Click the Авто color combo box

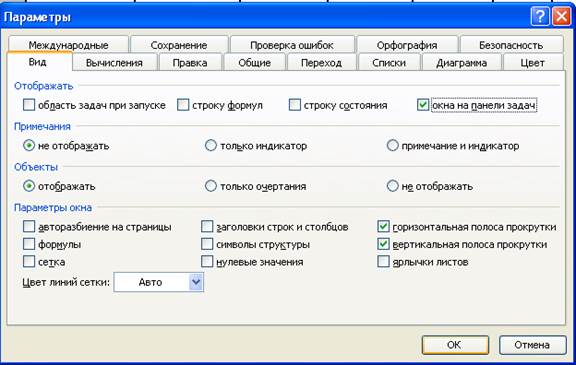[x=159, y=282]
